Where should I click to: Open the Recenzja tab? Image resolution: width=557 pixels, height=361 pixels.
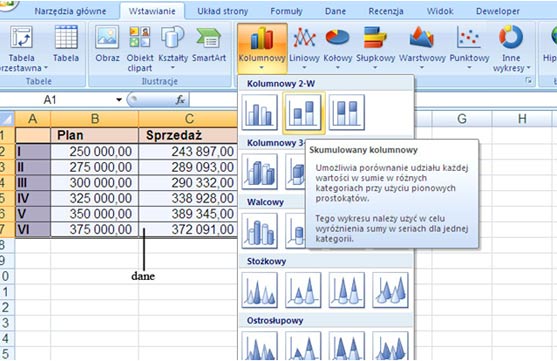pyautogui.click(x=386, y=11)
